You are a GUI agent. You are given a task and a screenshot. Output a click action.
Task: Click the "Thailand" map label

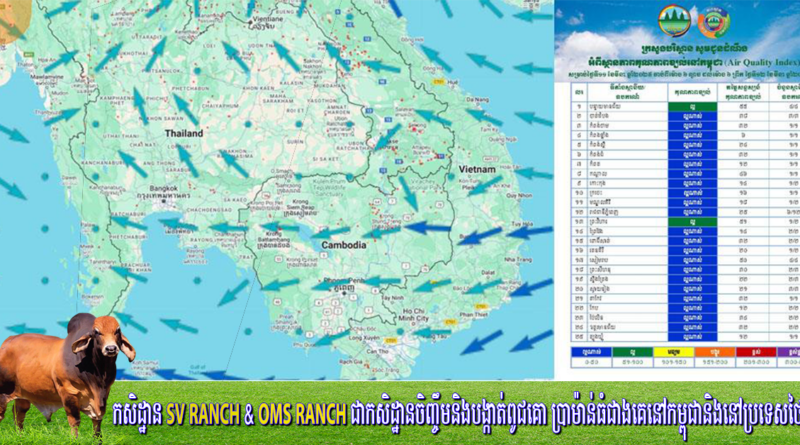click(184, 133)
